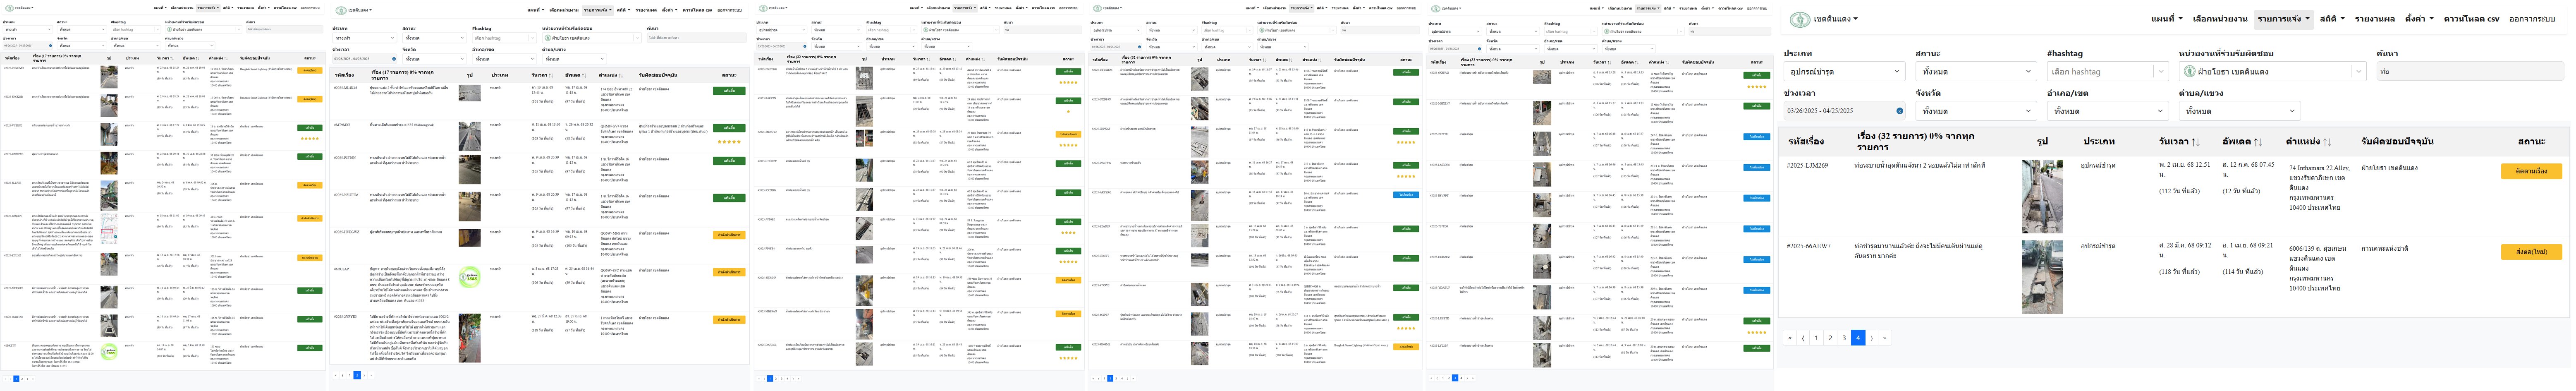
Task: Open the photo thumbnail for report #2025-66AEW7
Action: [x=2042, y=276]
